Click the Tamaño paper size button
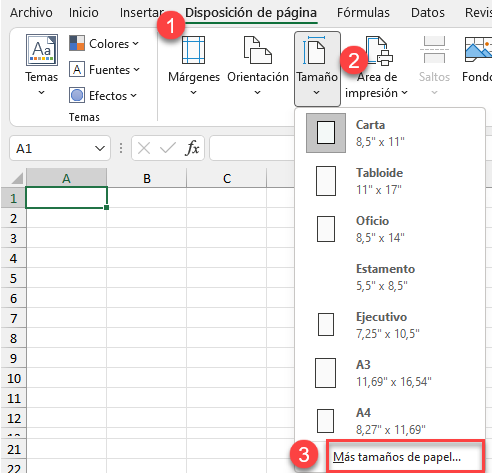 click(x=317, y=69)
